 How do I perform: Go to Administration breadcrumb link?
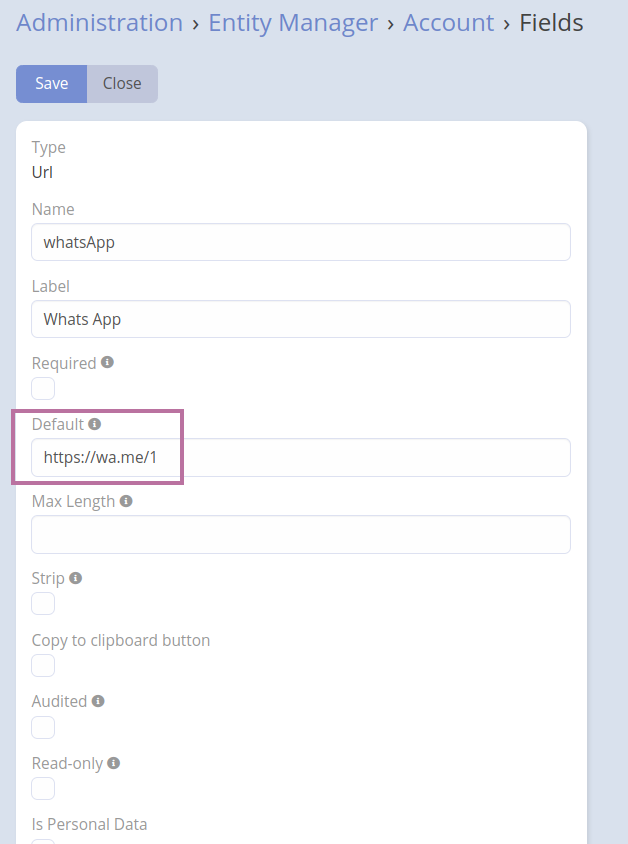tap(100, 22)
